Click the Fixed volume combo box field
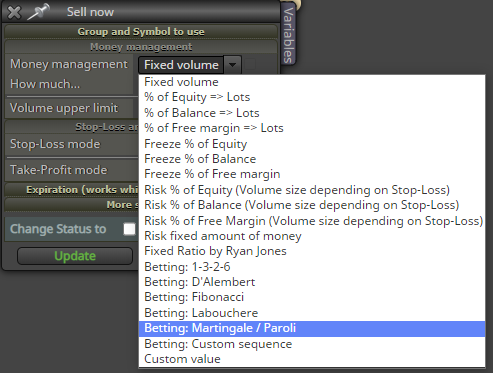 point(181,65)
